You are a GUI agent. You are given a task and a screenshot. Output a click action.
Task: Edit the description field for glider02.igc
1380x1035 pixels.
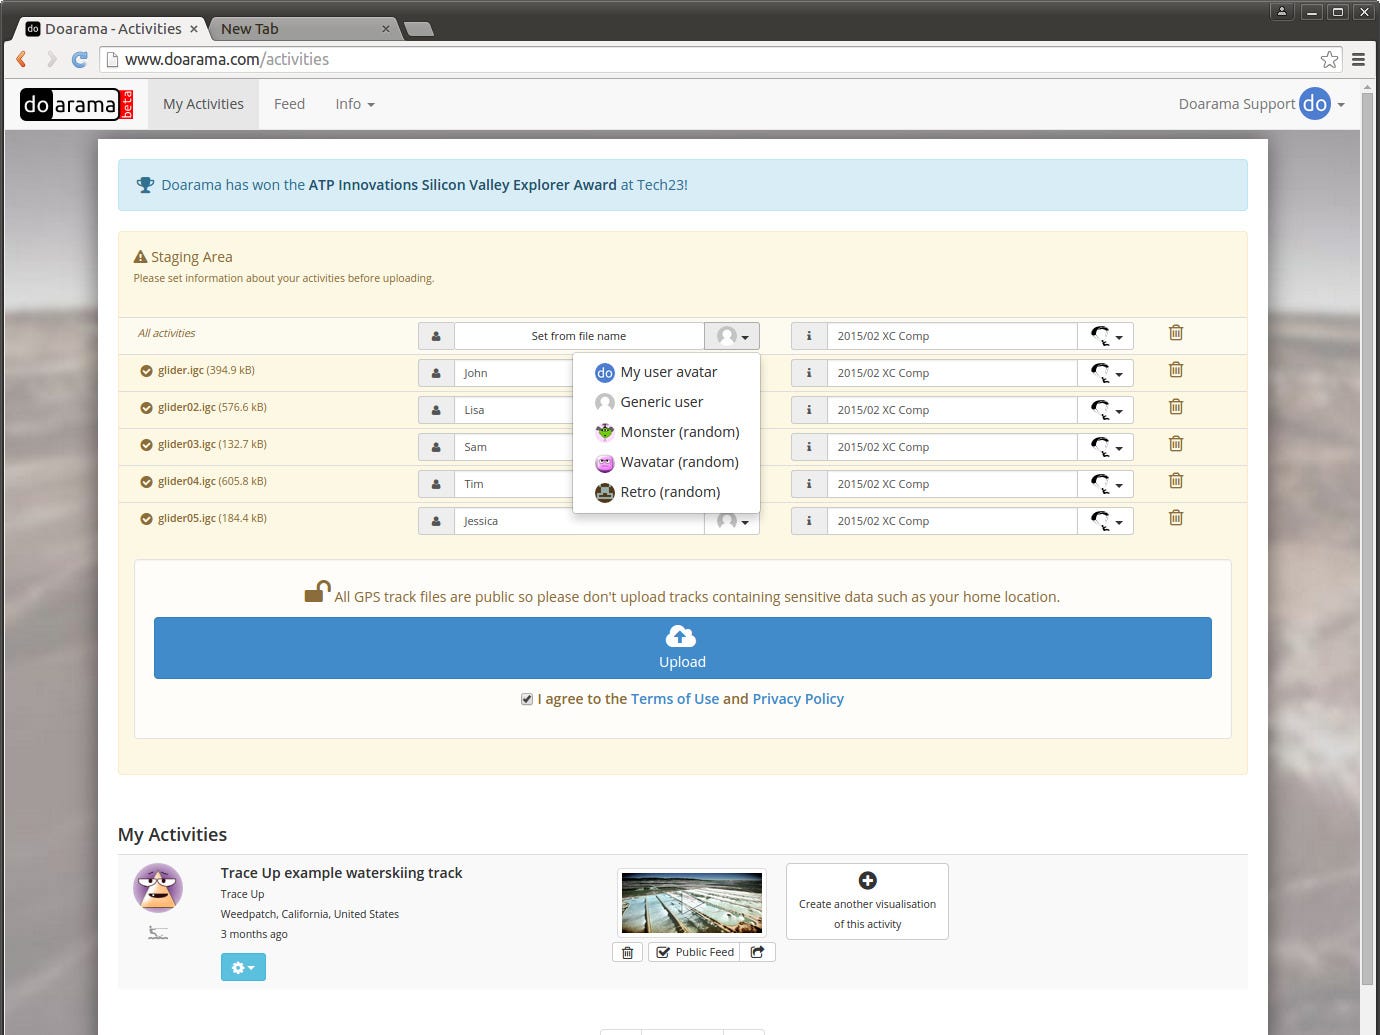pyautogui.click(x=952, y=410)
